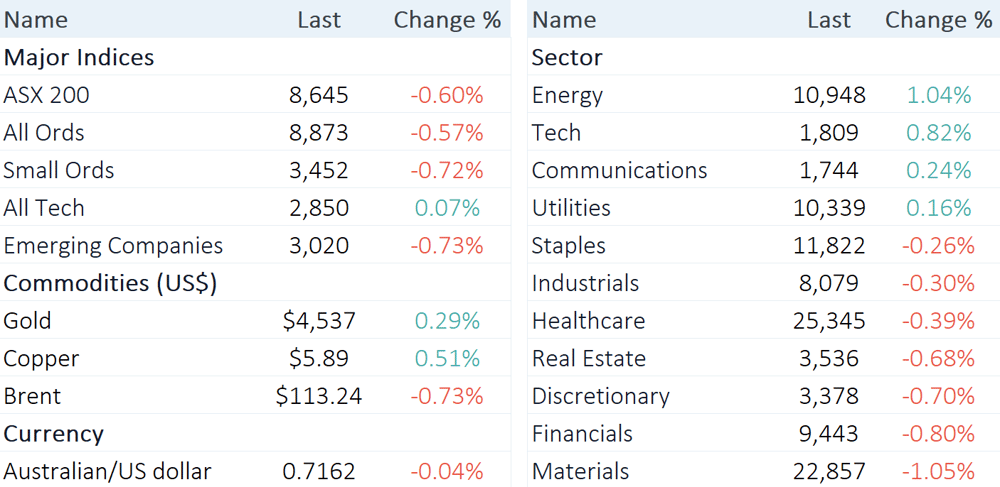The width and height of the screenshot is (1000, 487).
Task: Select the Tech sector row
Action: 764,133
